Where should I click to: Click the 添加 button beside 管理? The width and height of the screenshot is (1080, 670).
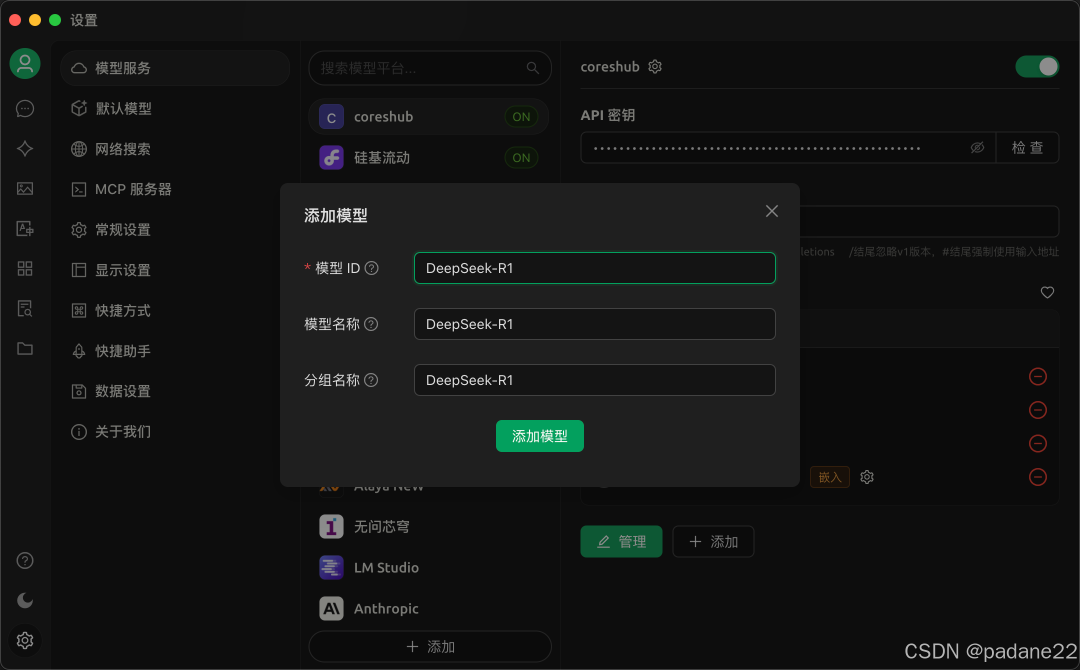point(713,542)
